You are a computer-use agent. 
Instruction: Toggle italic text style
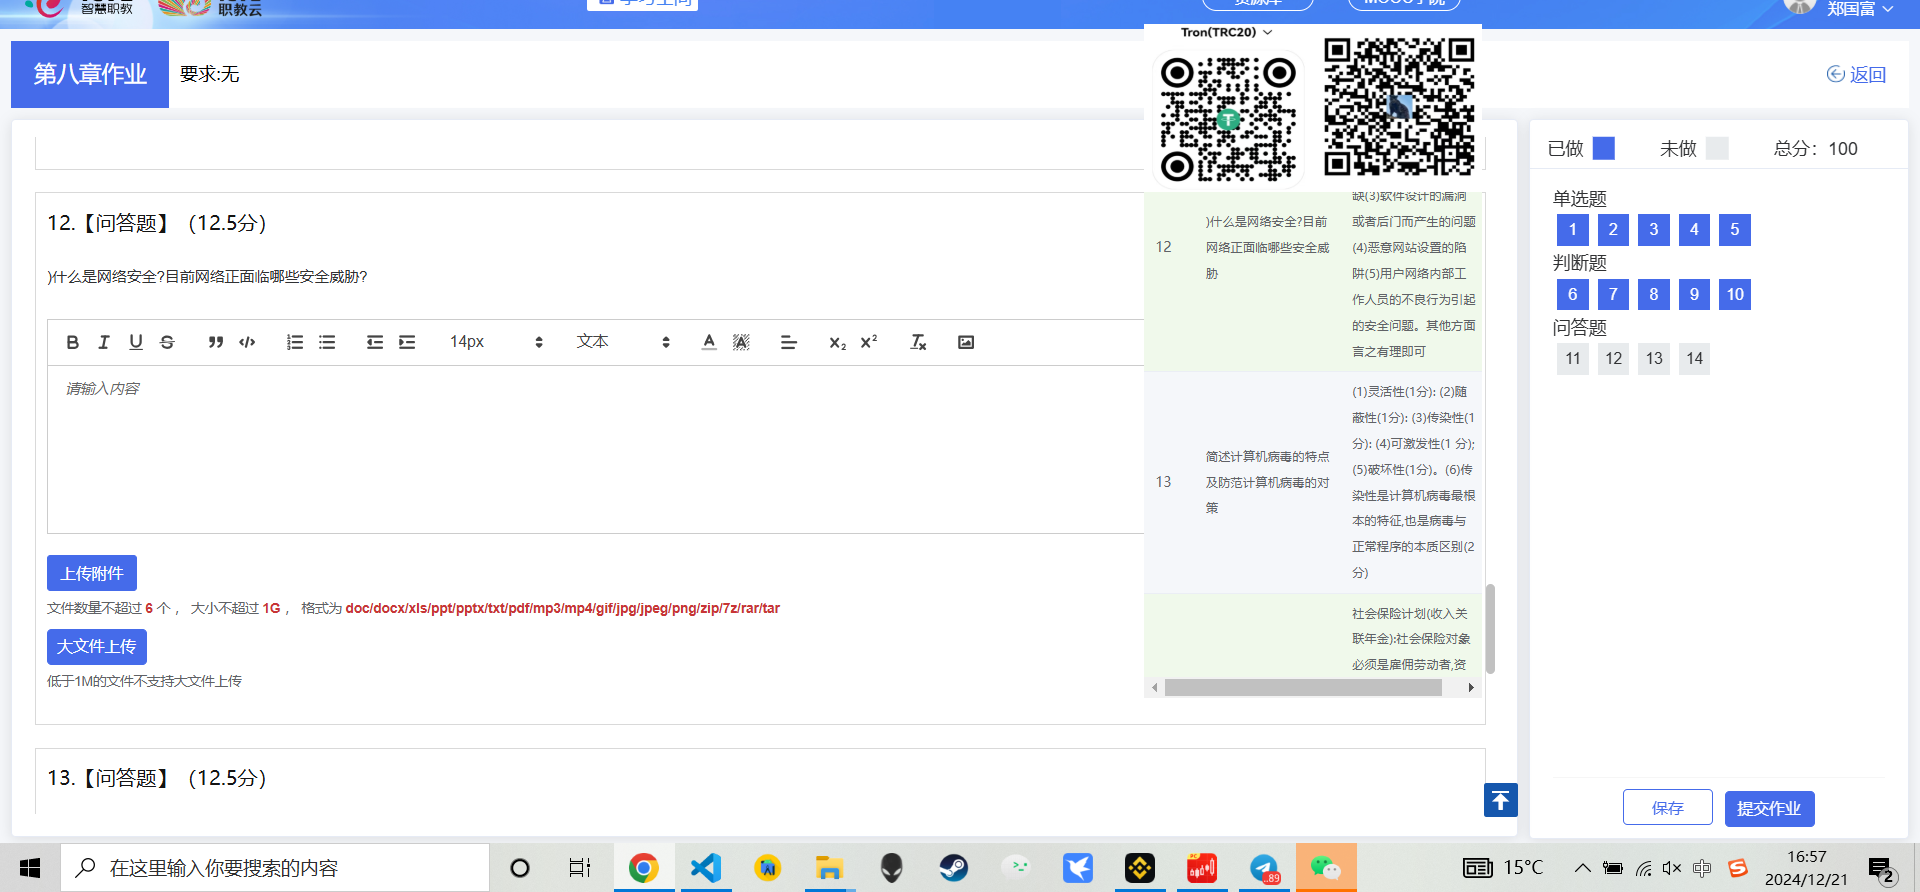(104, 342)
